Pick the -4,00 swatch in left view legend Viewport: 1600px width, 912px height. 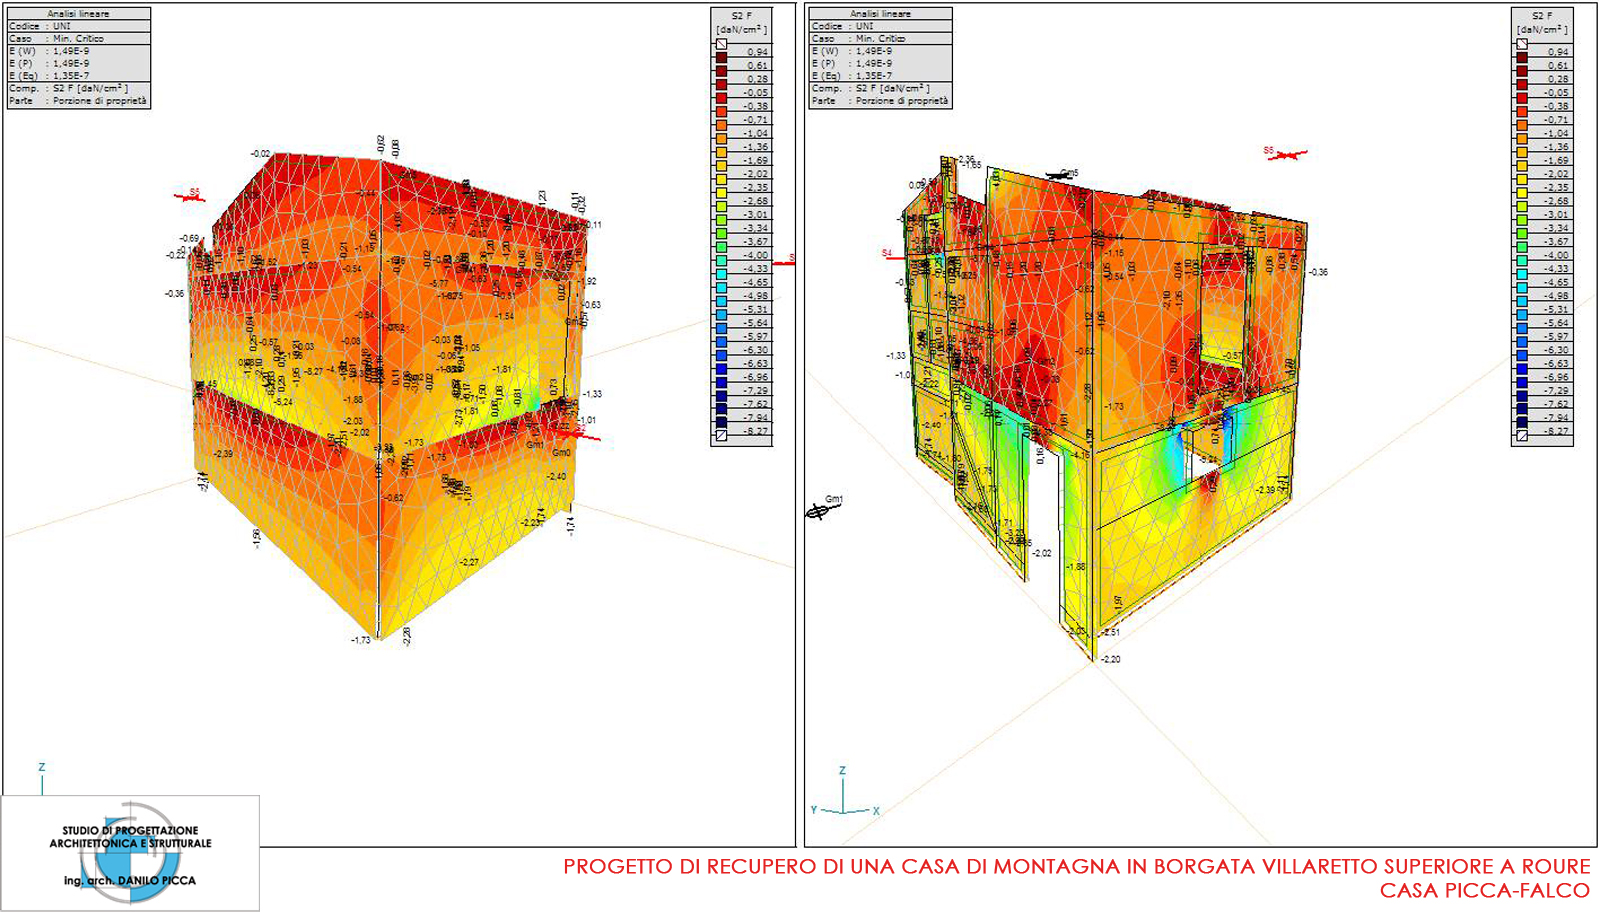coord(721,260)
